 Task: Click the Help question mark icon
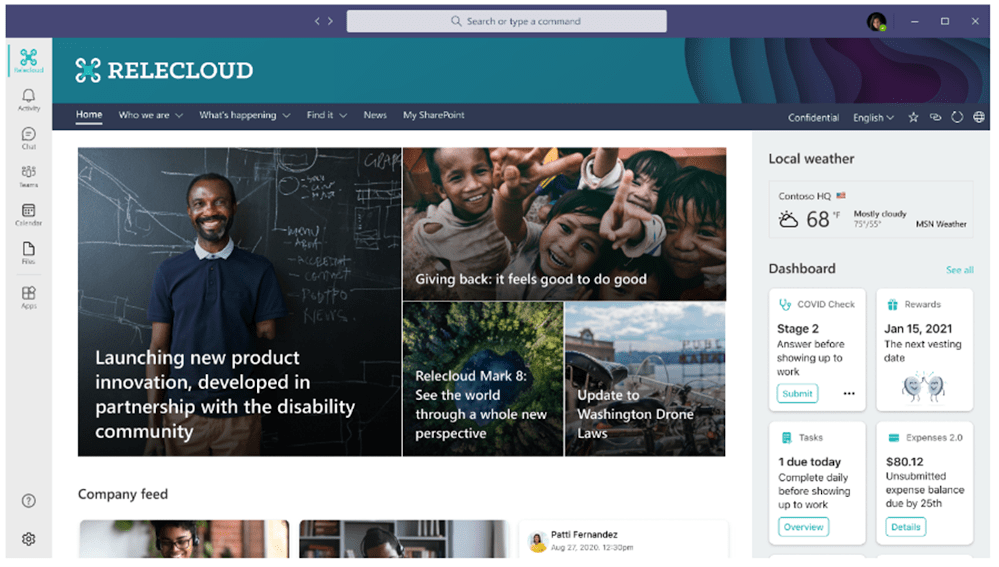pos(28,501)
